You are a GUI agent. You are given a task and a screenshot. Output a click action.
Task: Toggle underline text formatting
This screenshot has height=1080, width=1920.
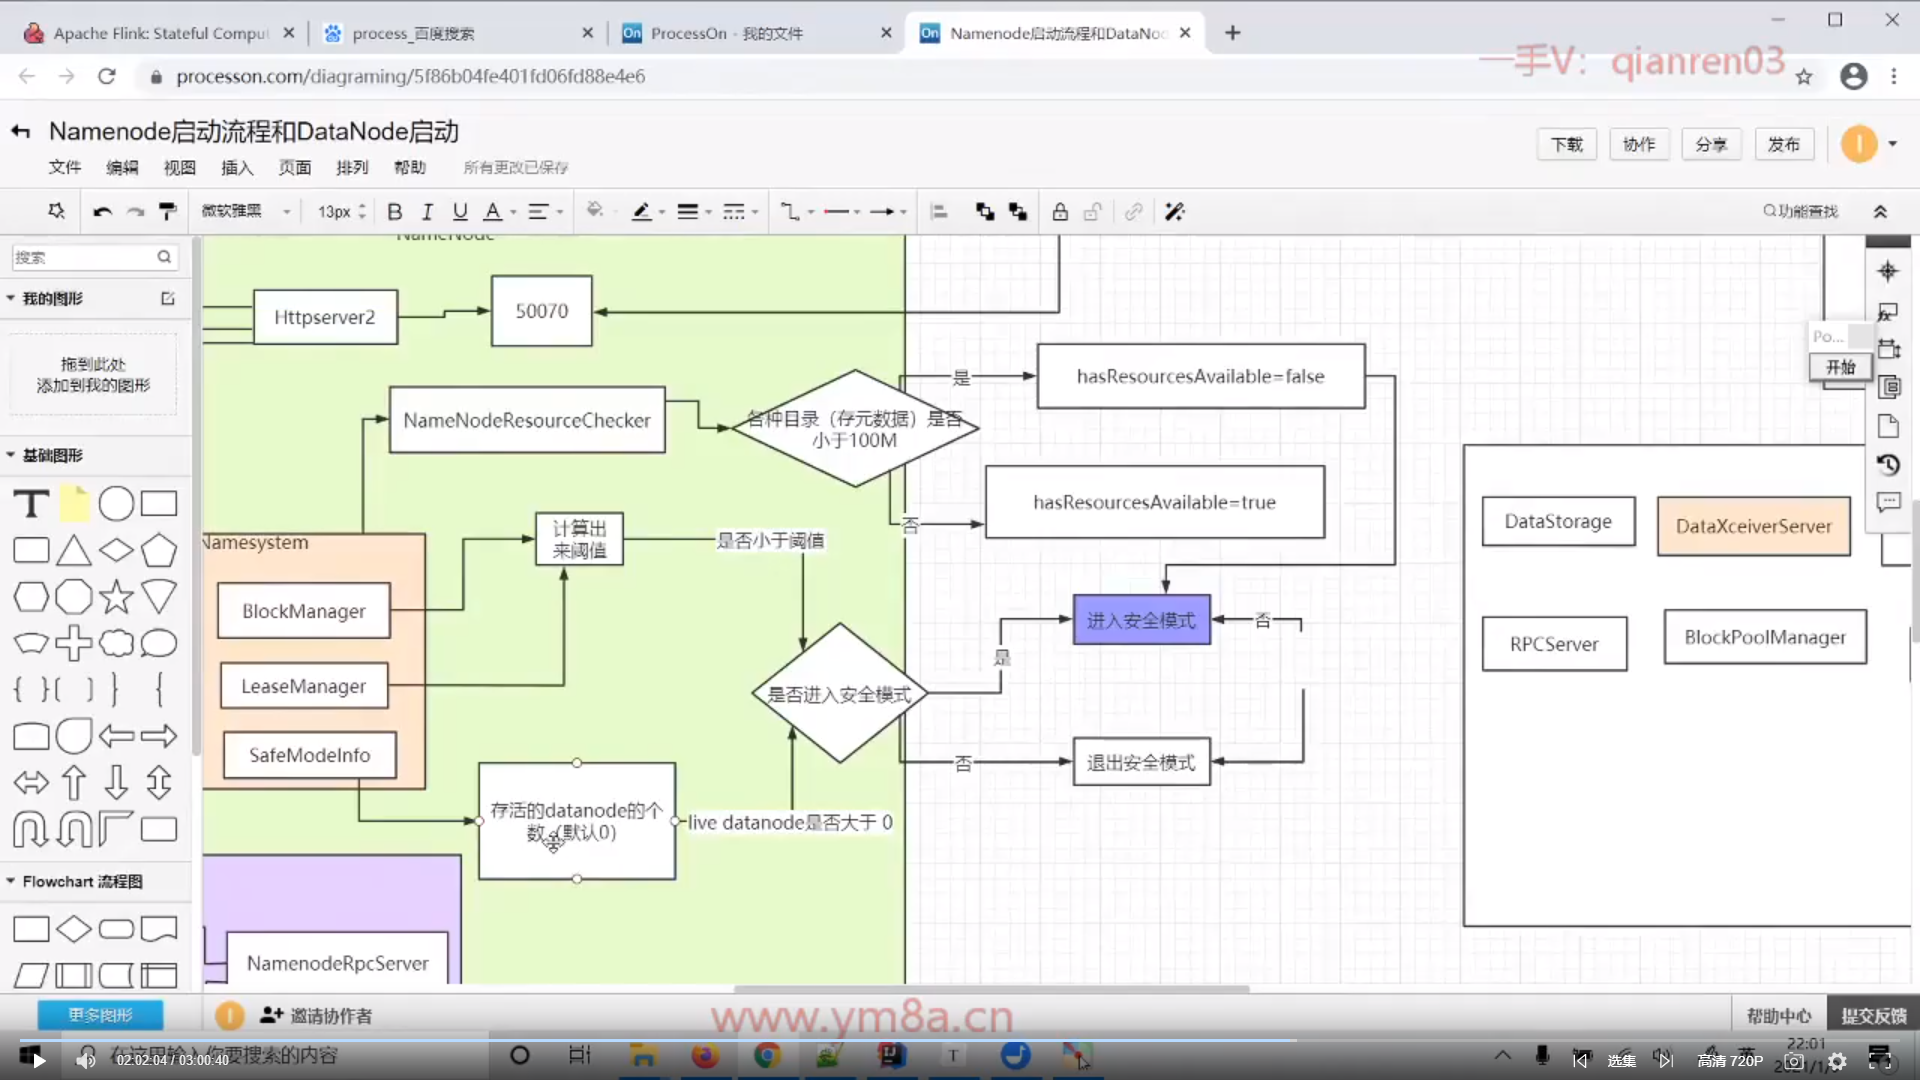[x=460, y=211]
